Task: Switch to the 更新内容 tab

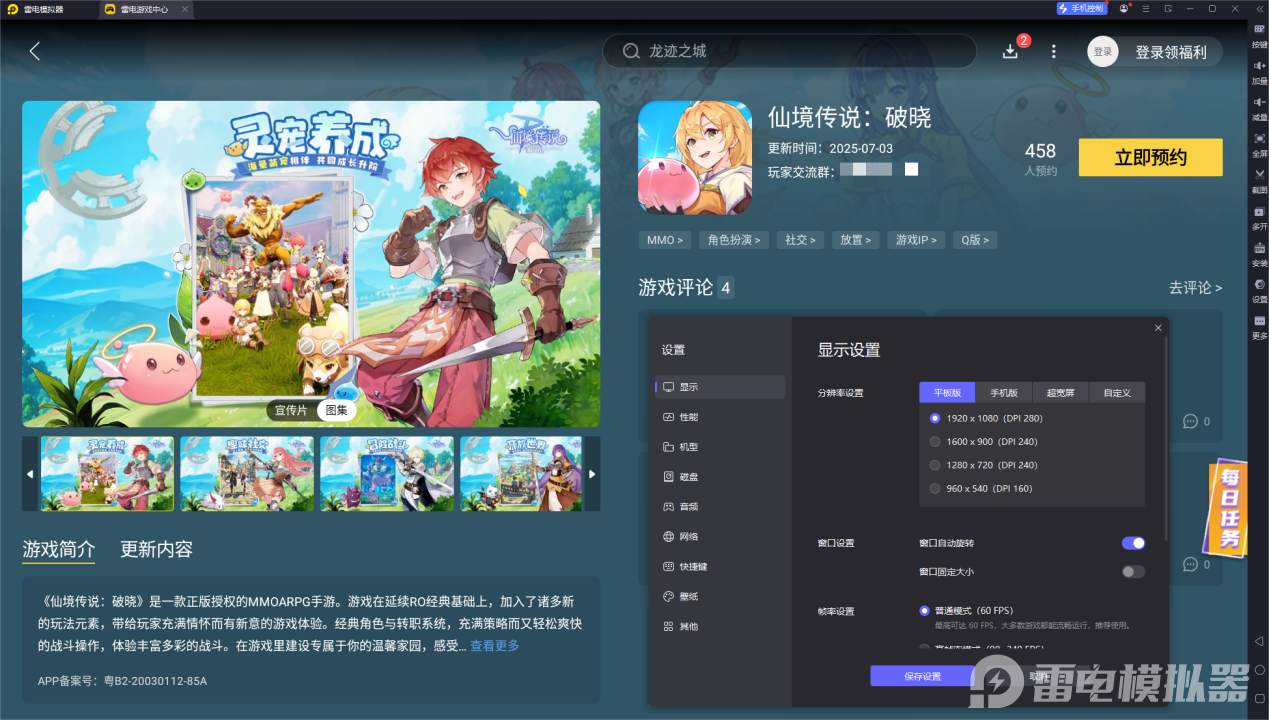Action: [x=157, y=549]
